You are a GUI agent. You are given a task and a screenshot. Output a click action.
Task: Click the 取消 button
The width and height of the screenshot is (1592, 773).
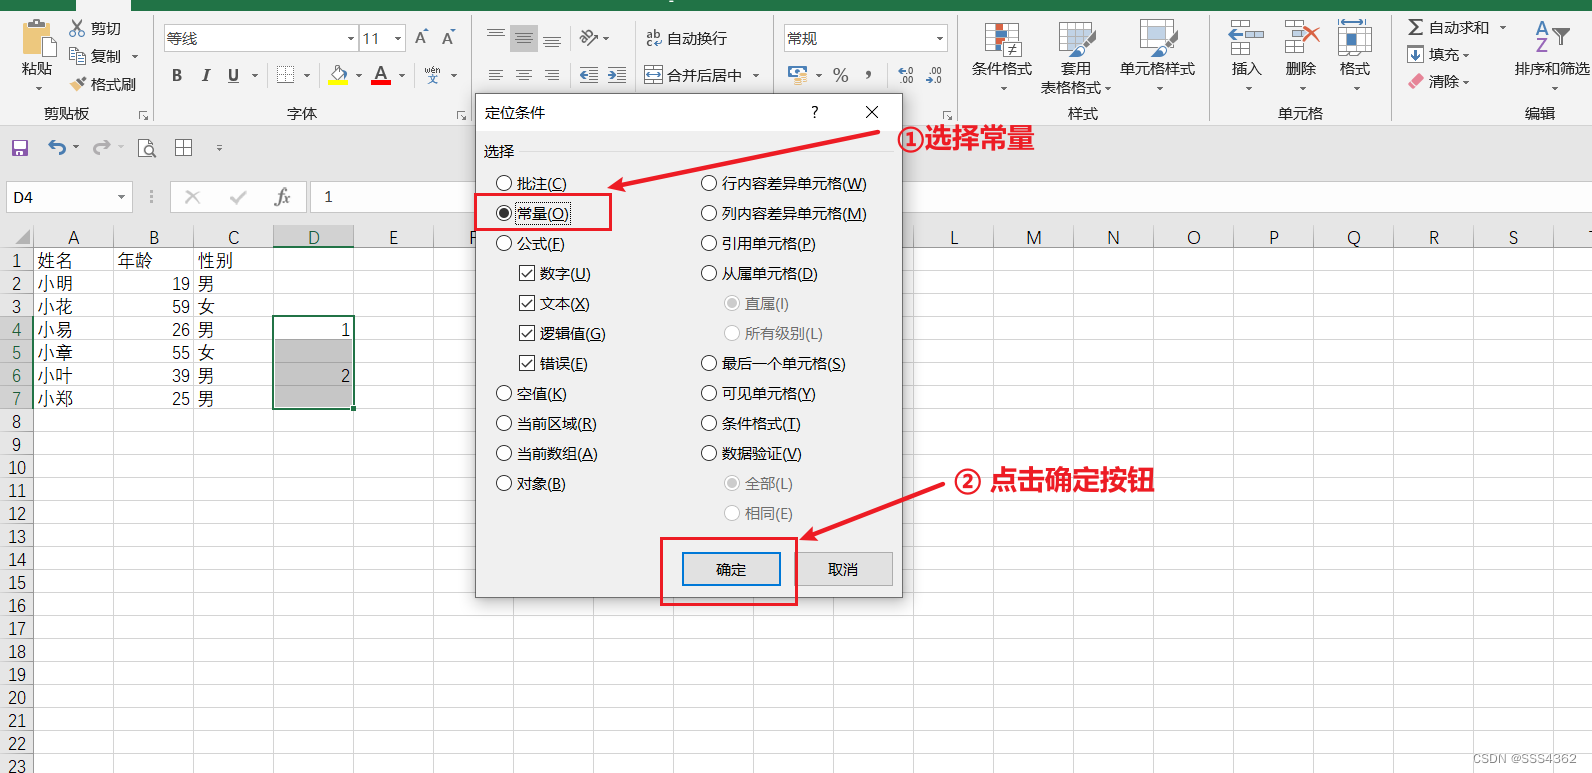click(x=843, y=569)
